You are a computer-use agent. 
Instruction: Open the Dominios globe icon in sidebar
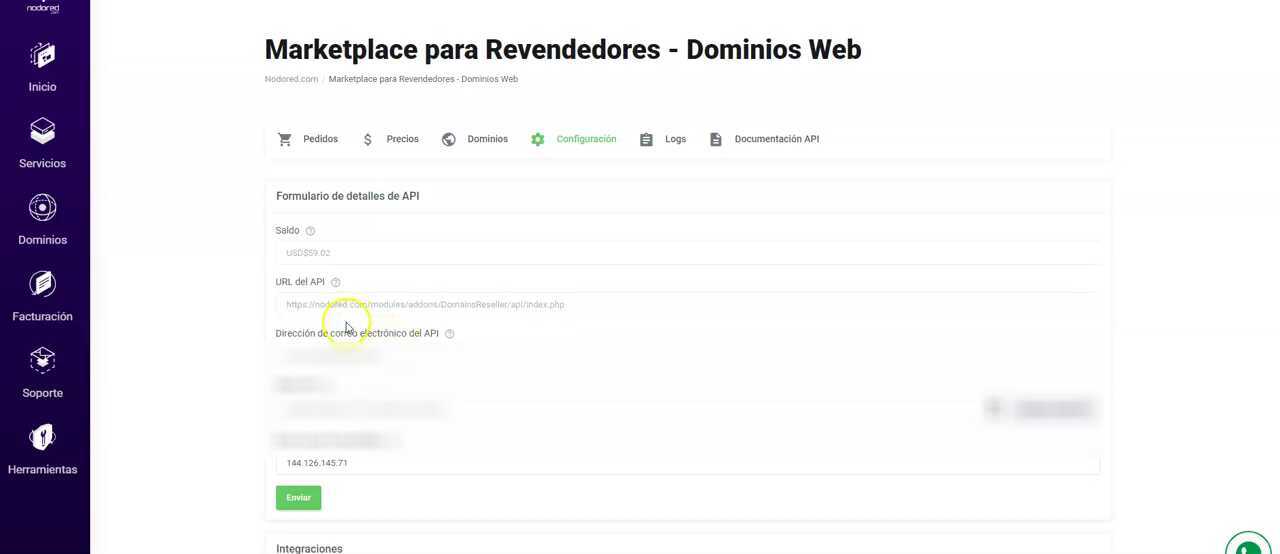point(42,208)
